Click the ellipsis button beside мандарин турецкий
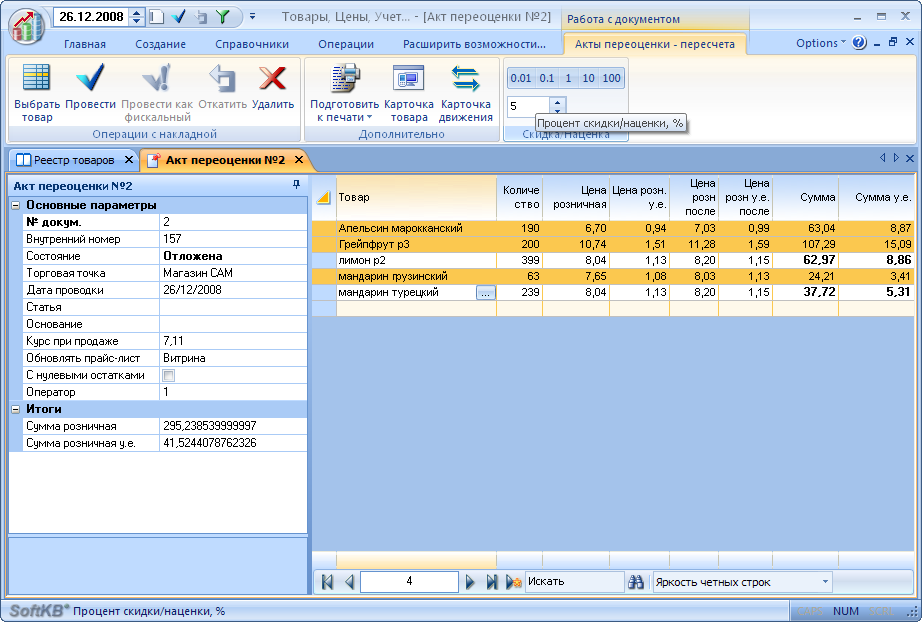The width and height of the screenshot is (922, 622). coord(485,293)
